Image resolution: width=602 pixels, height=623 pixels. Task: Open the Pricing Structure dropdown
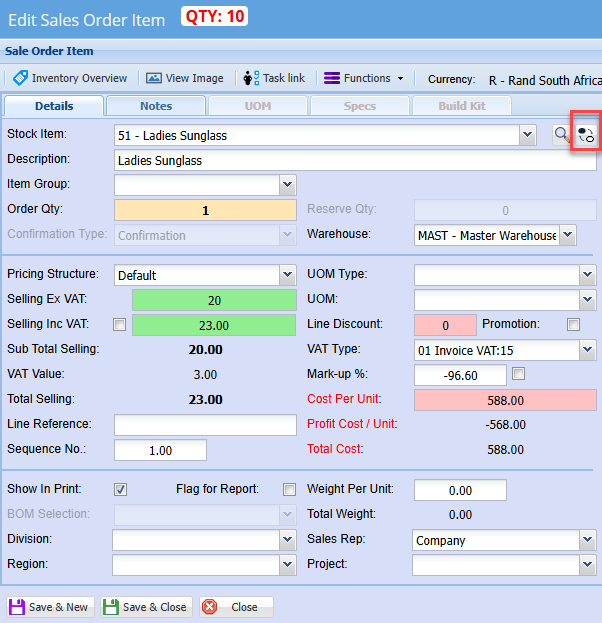pos(288,275)
